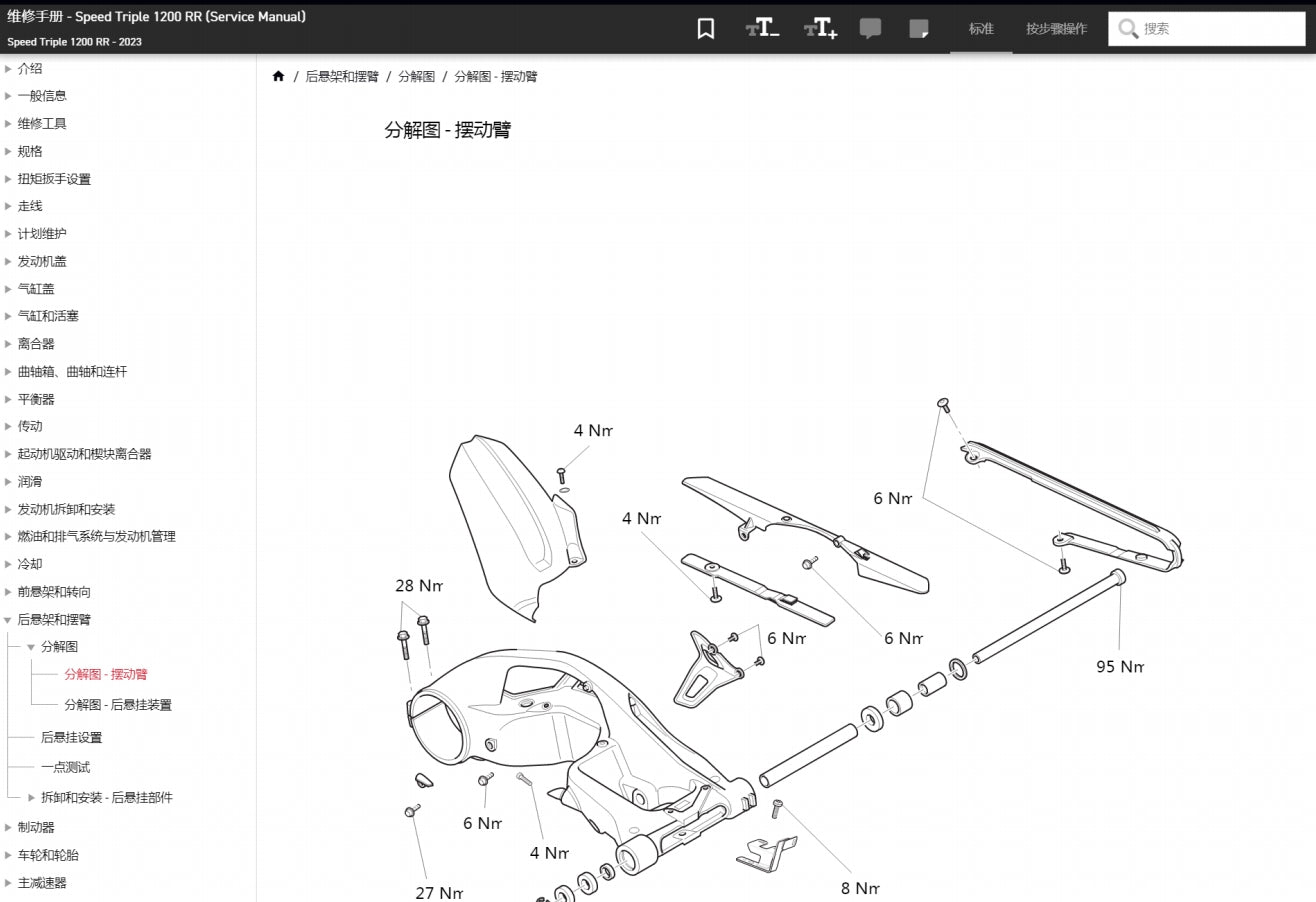The width and height of the screenshot is (1316, 902).
Task: Increase text size using the tT+ icon
Action: tap(820, 28)
